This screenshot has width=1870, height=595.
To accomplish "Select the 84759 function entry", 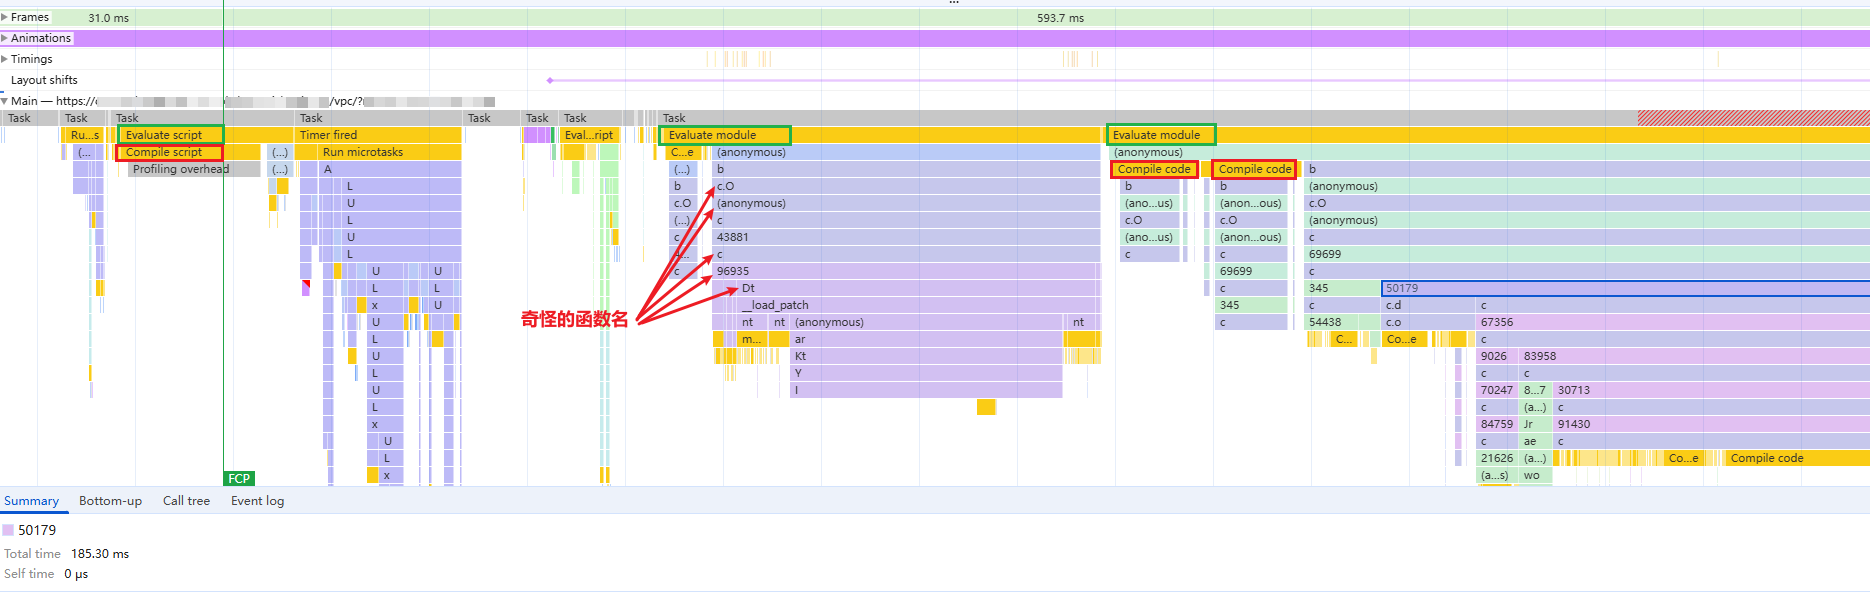I will (1497, 424).
